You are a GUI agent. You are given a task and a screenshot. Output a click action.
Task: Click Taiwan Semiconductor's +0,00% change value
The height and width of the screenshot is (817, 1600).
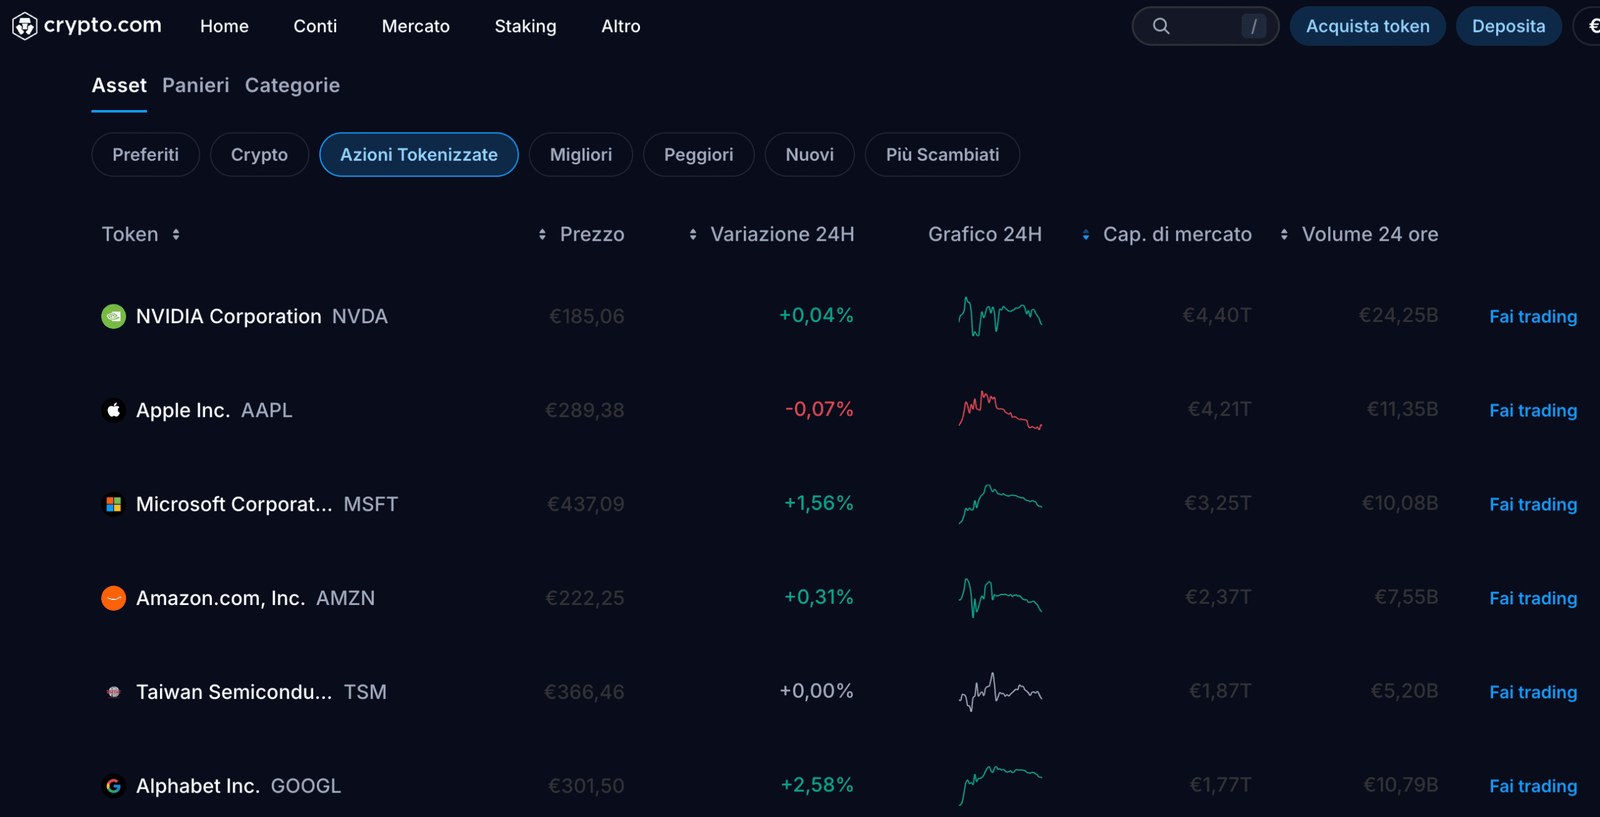(x=816, y=691)
